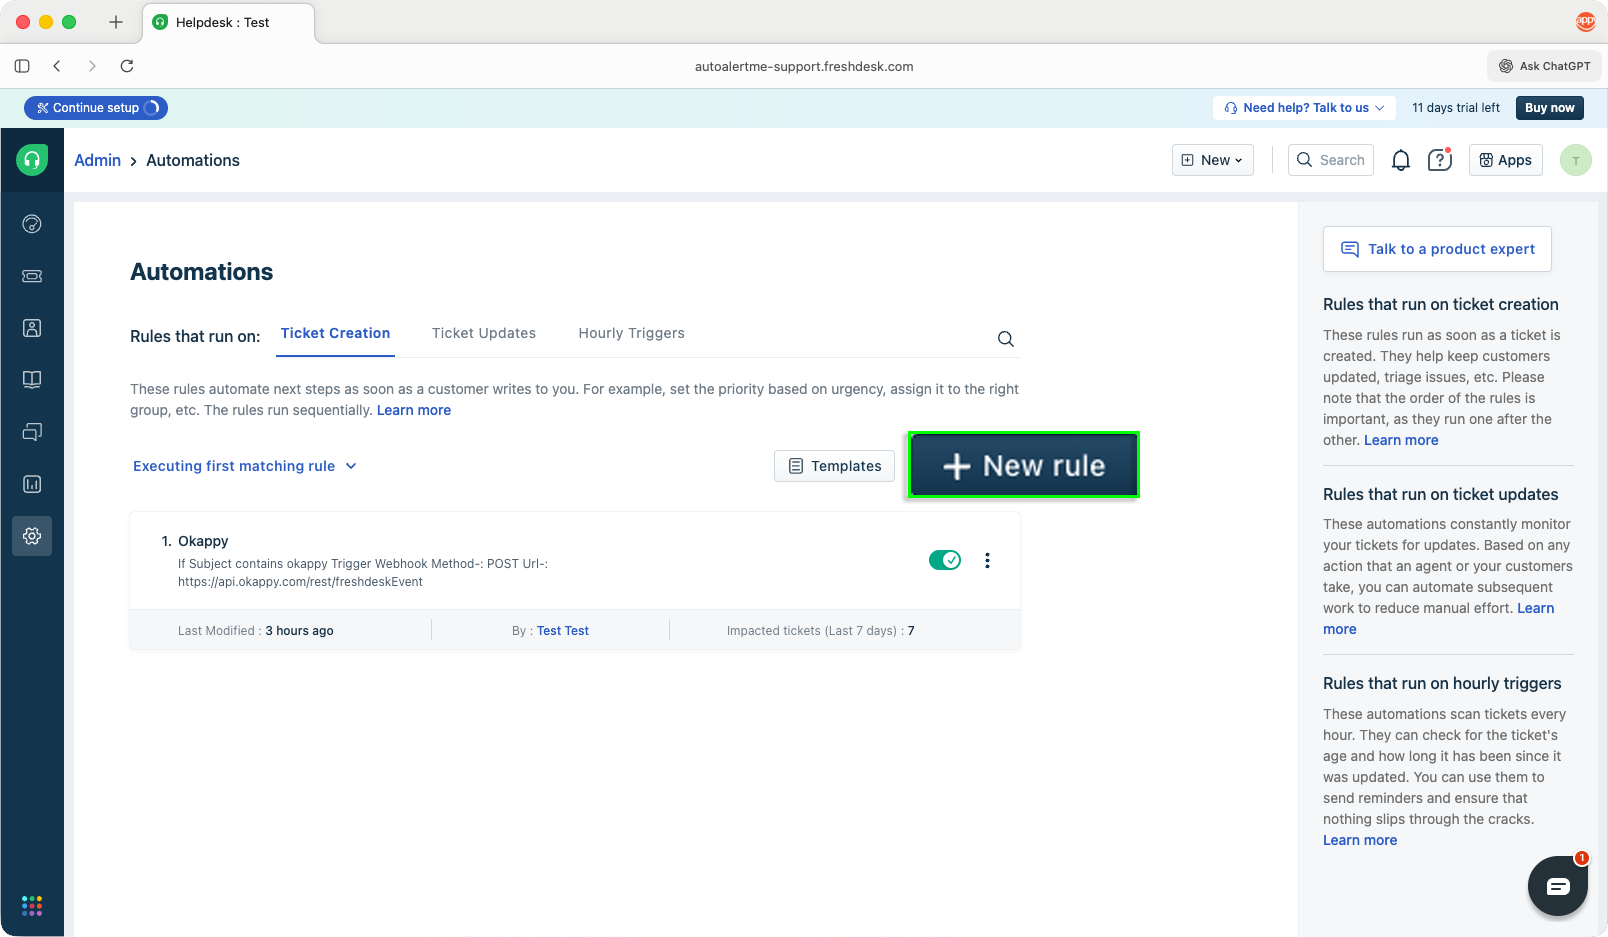Expand Need help? Talk to us menu
1608x937 pixels.
(1304, 108)
